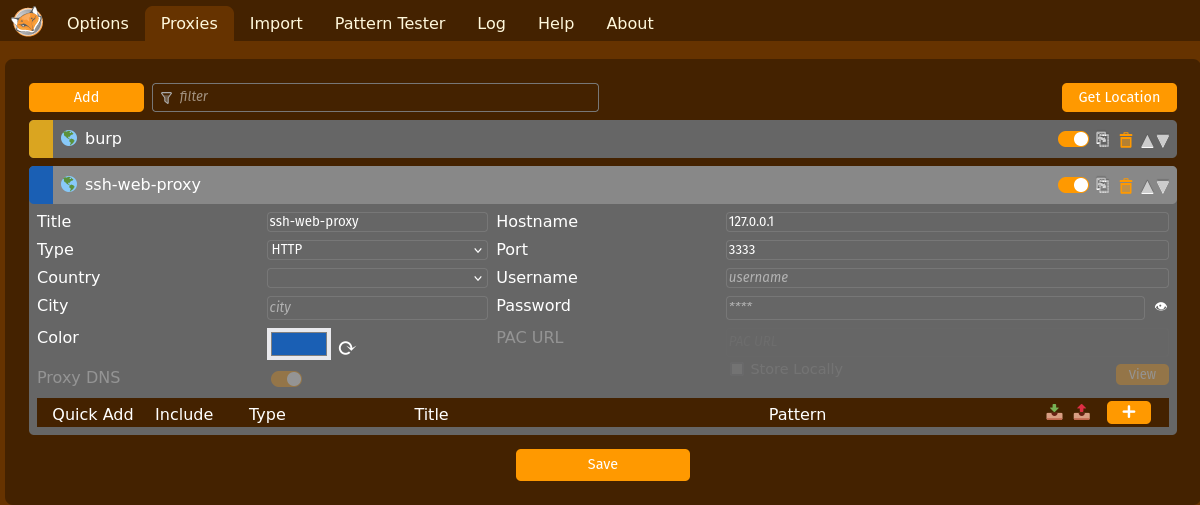This screenshot has height=505, width=1200.
Task: Open the Help tab
Action: coord(556,23)
